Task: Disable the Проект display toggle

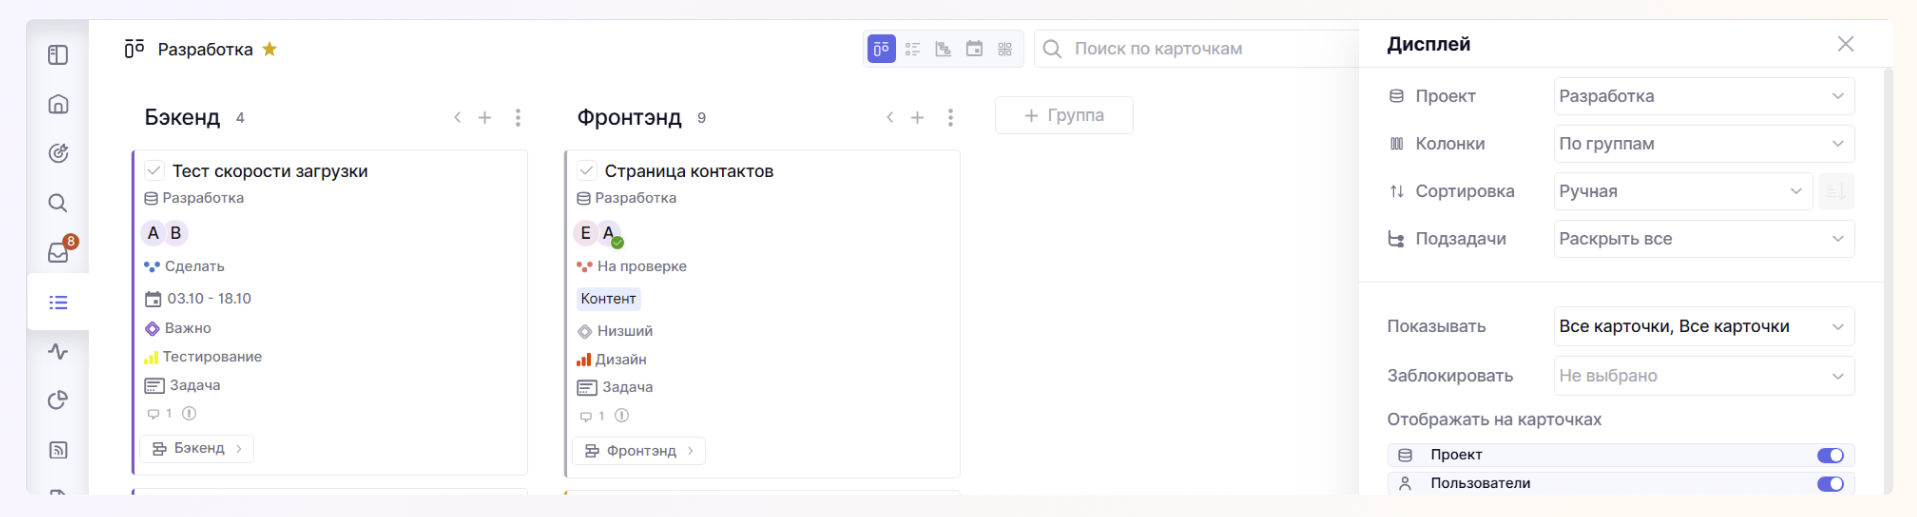Action: click(x=1830, y=455)
